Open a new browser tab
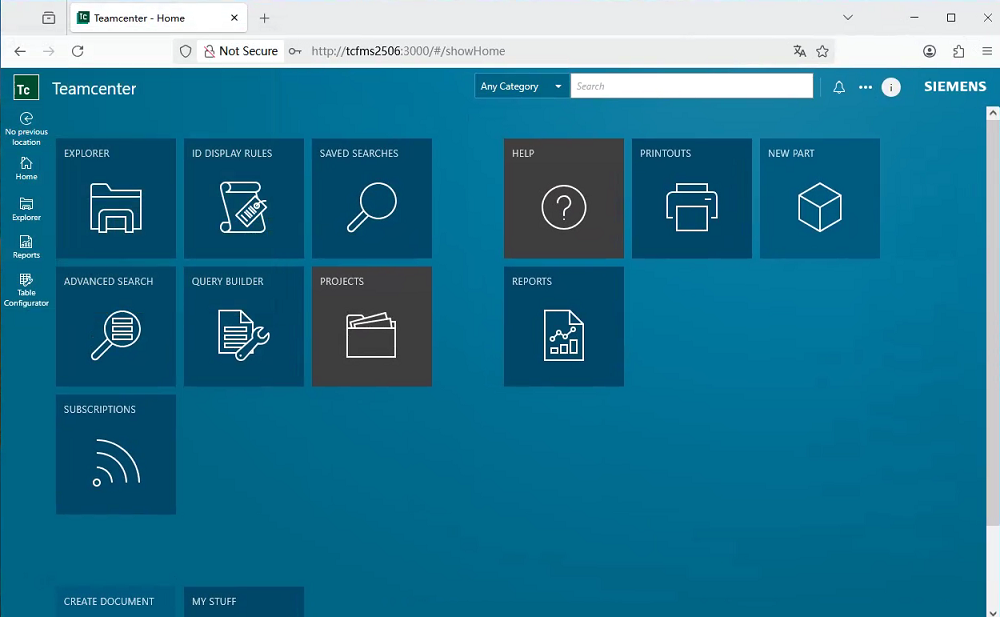 point(264,18)
